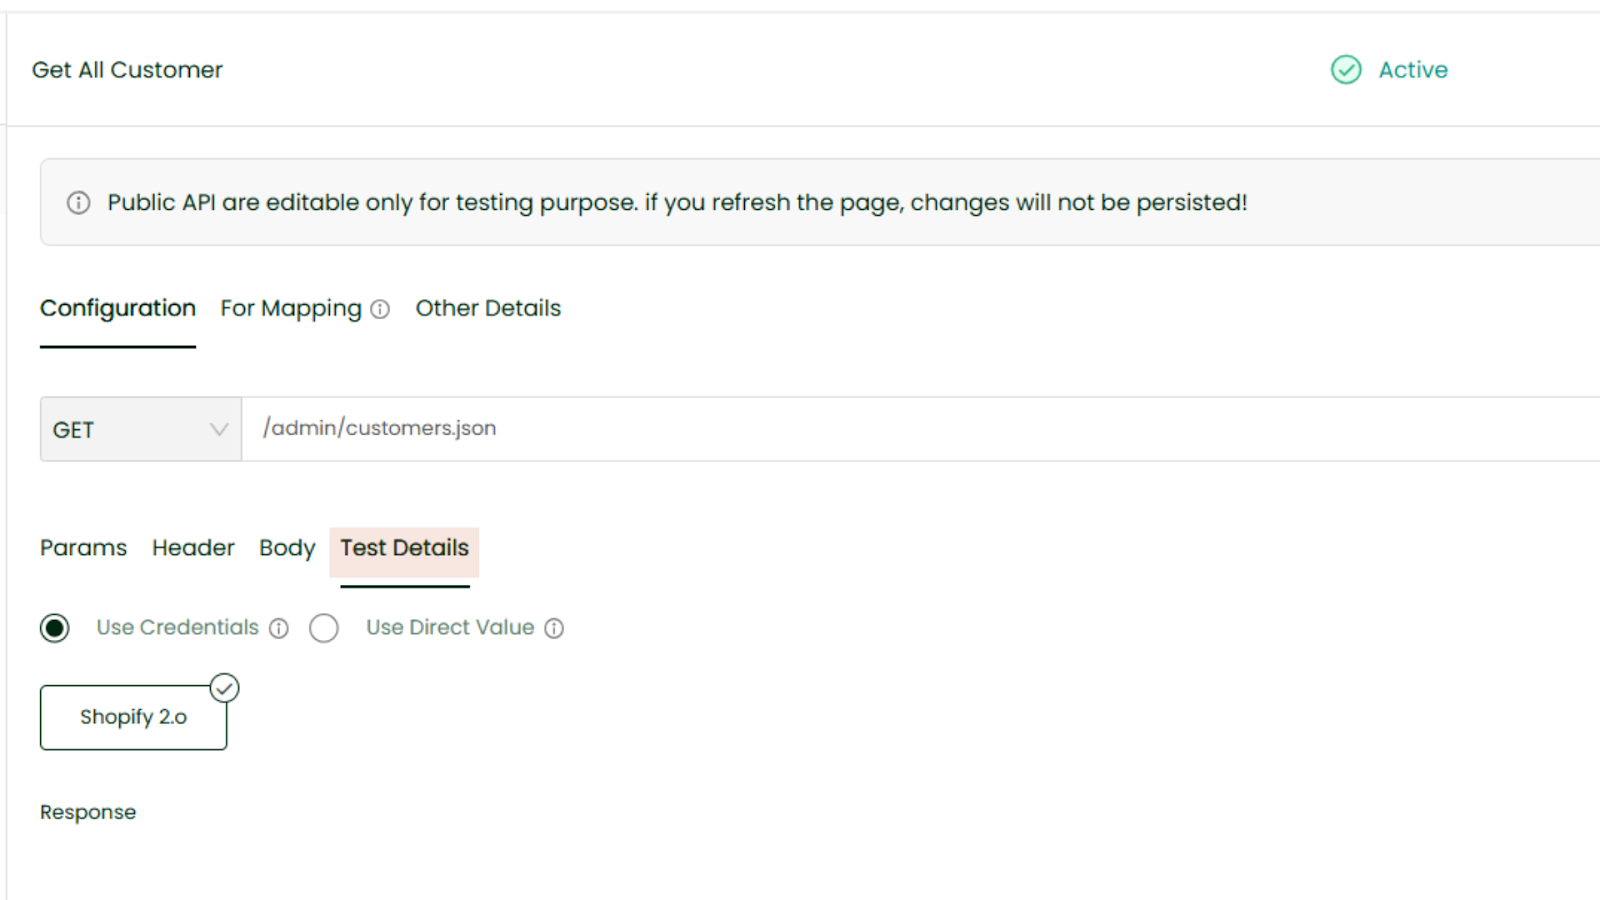This screenshot has width=1600, height=900.
Task: Open the Body tab
Action: [x=287, y=548]
